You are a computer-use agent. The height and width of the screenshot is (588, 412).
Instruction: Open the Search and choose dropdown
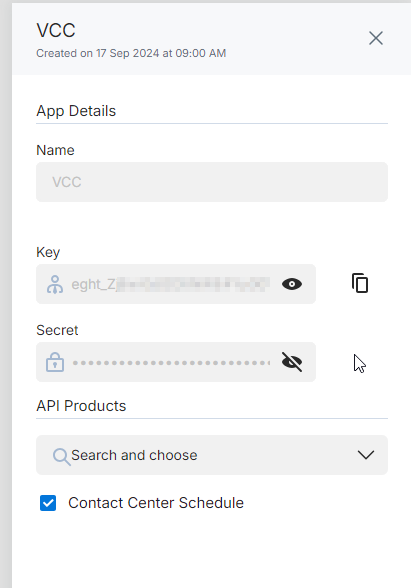(212, 455)
